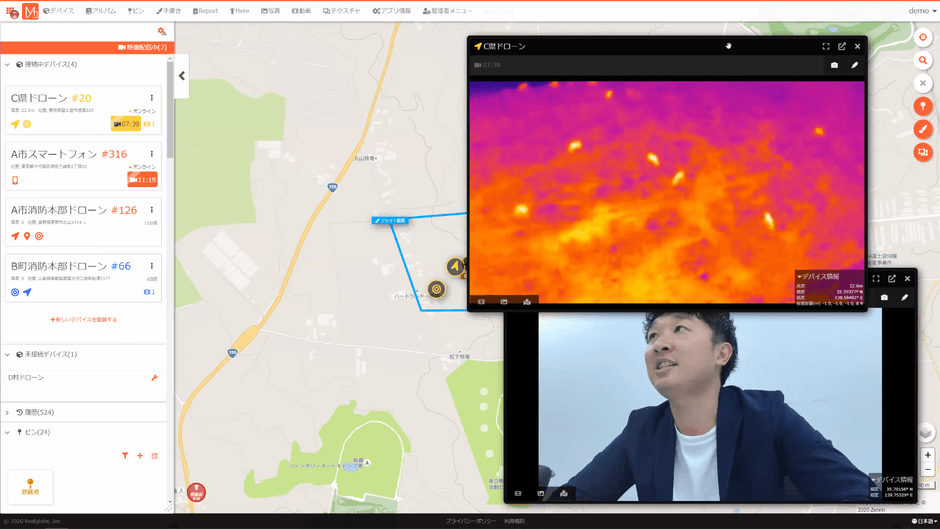Click the filter funnel icon in pin section
Screen dimensions: 940x529
coord(125,456)
